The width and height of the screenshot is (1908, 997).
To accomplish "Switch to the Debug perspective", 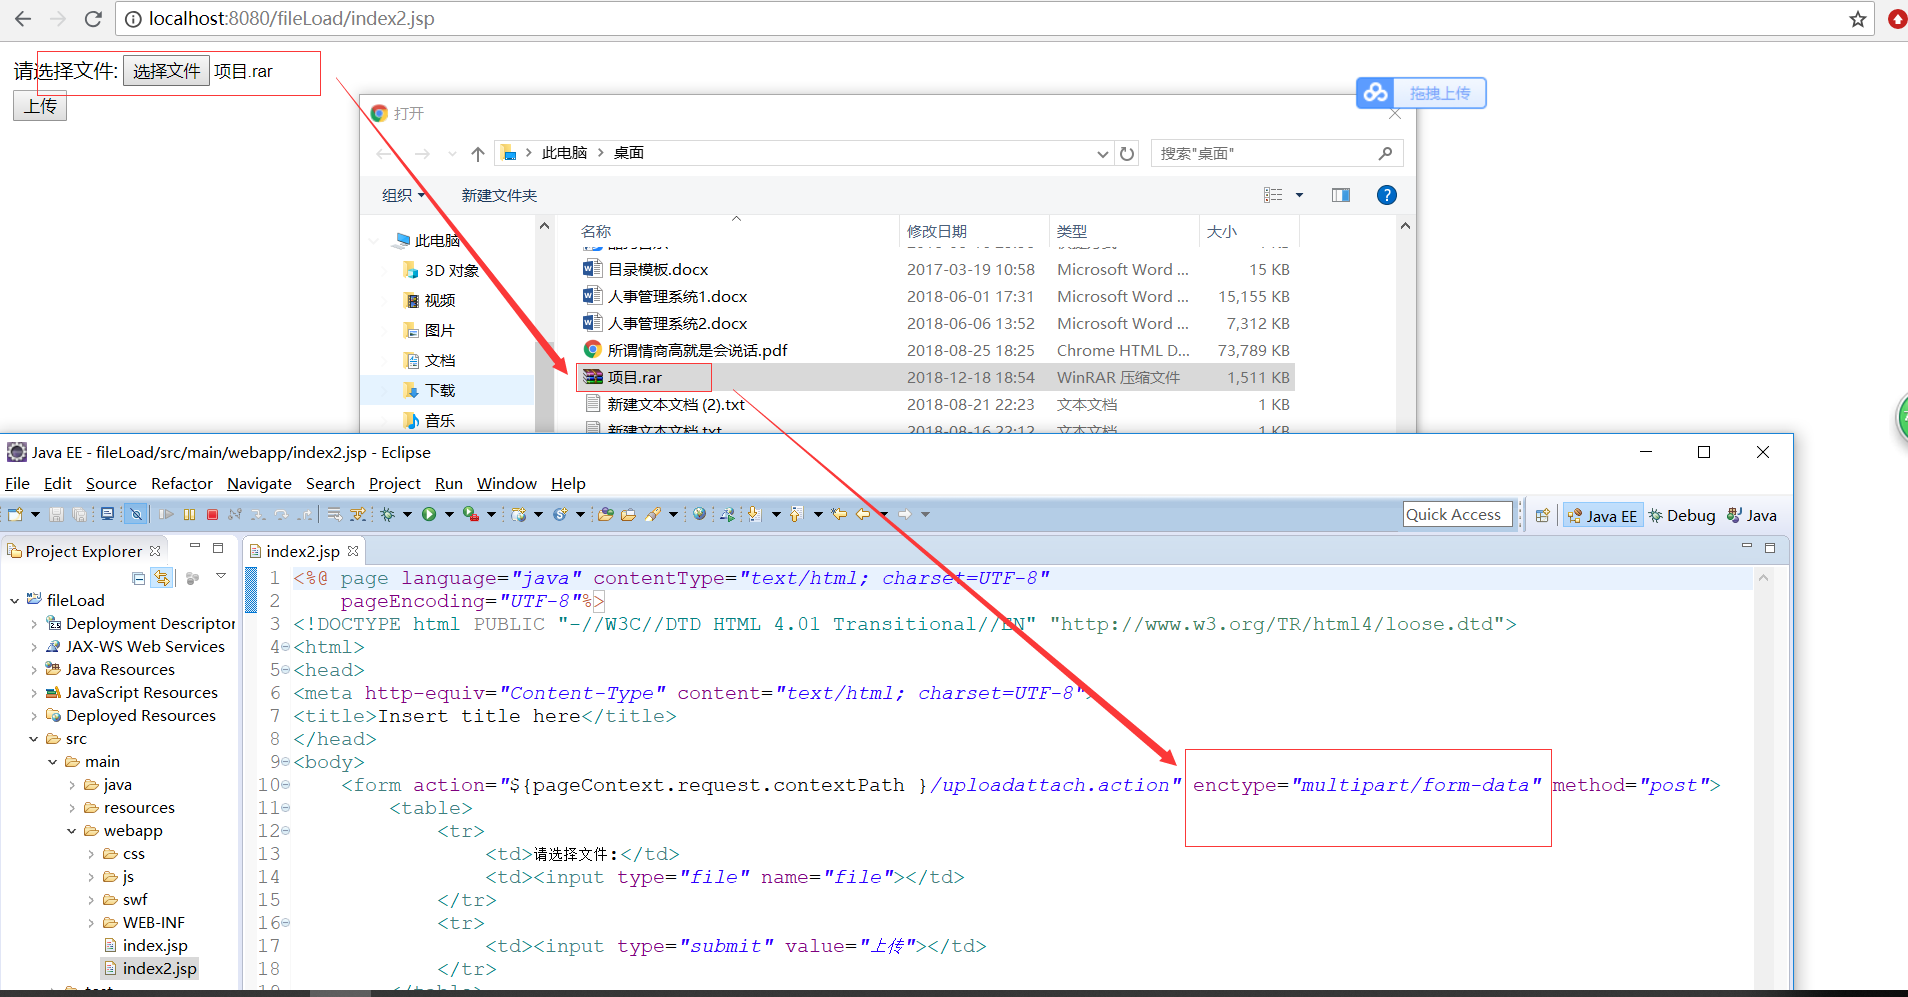I will pyautogui.click(x=1682, y=515).
